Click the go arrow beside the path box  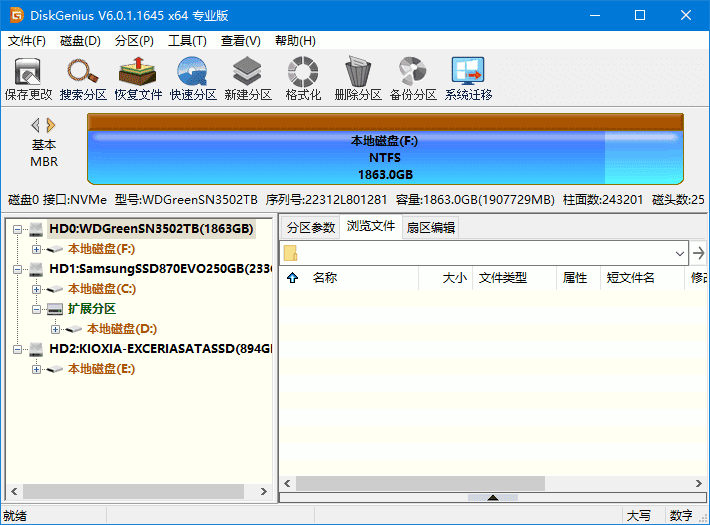699,253
